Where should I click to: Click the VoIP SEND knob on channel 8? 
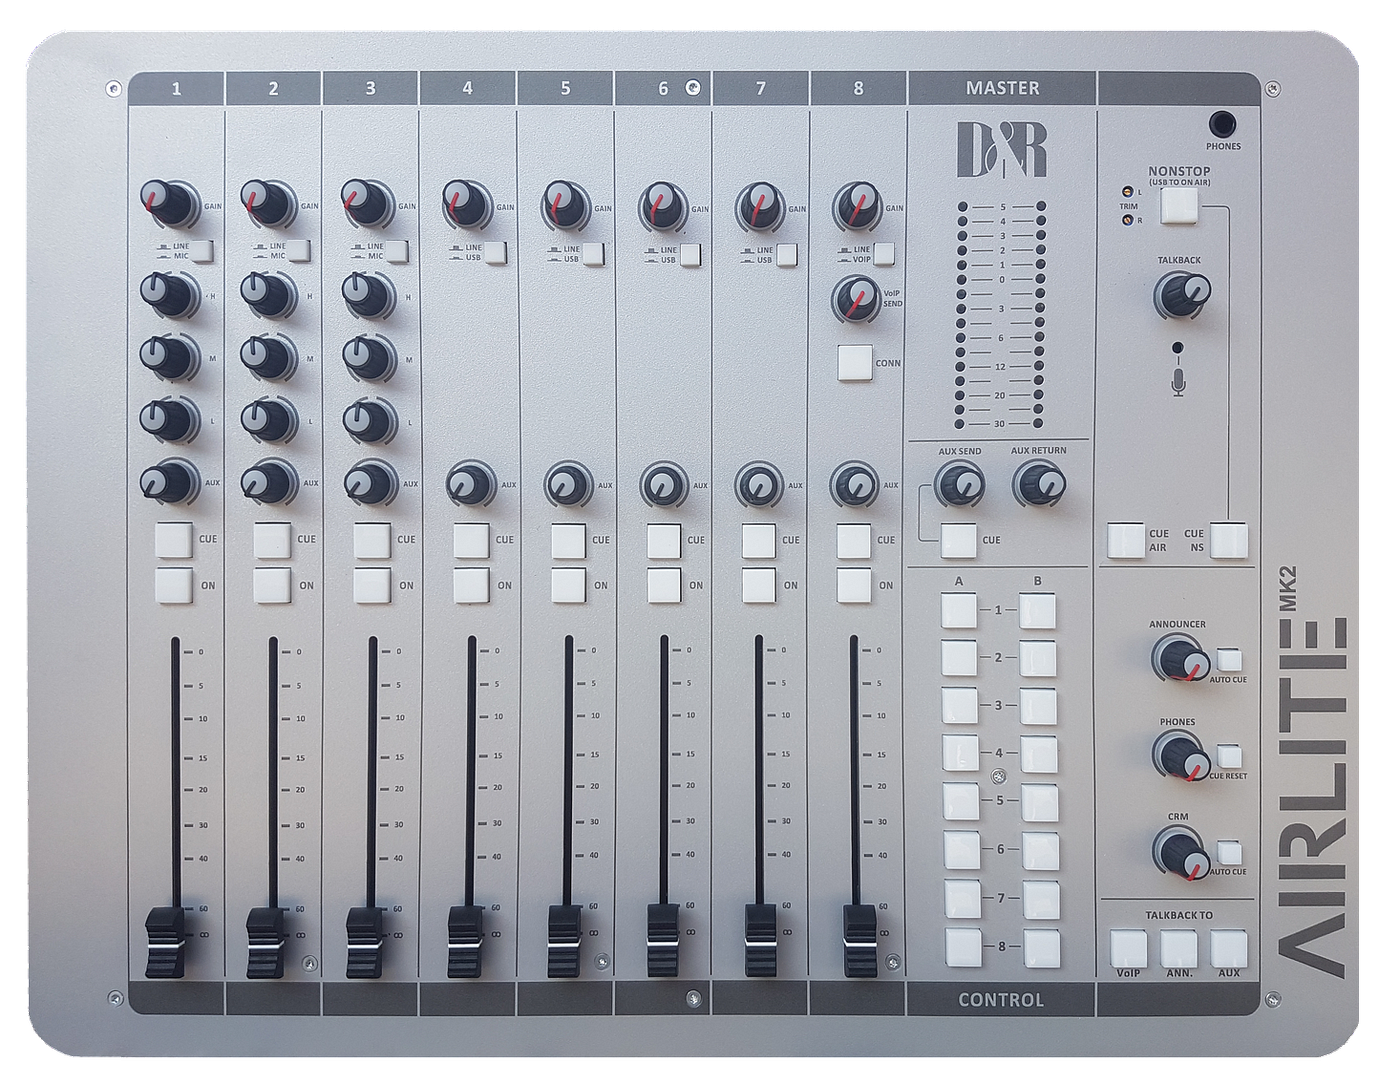[855, 299]
